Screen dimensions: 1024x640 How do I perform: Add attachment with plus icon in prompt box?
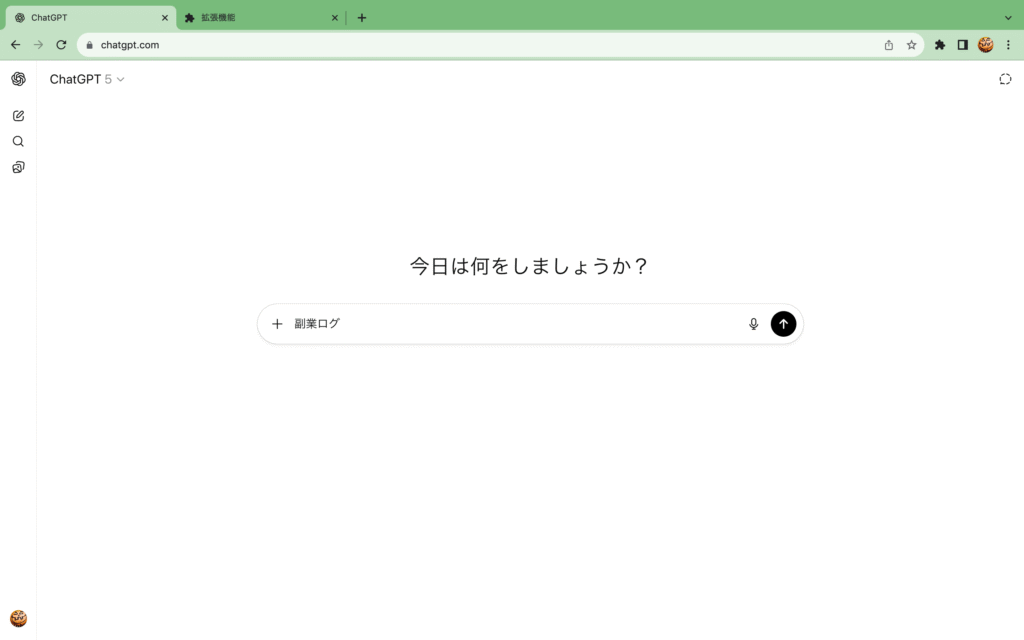[277, 324]
